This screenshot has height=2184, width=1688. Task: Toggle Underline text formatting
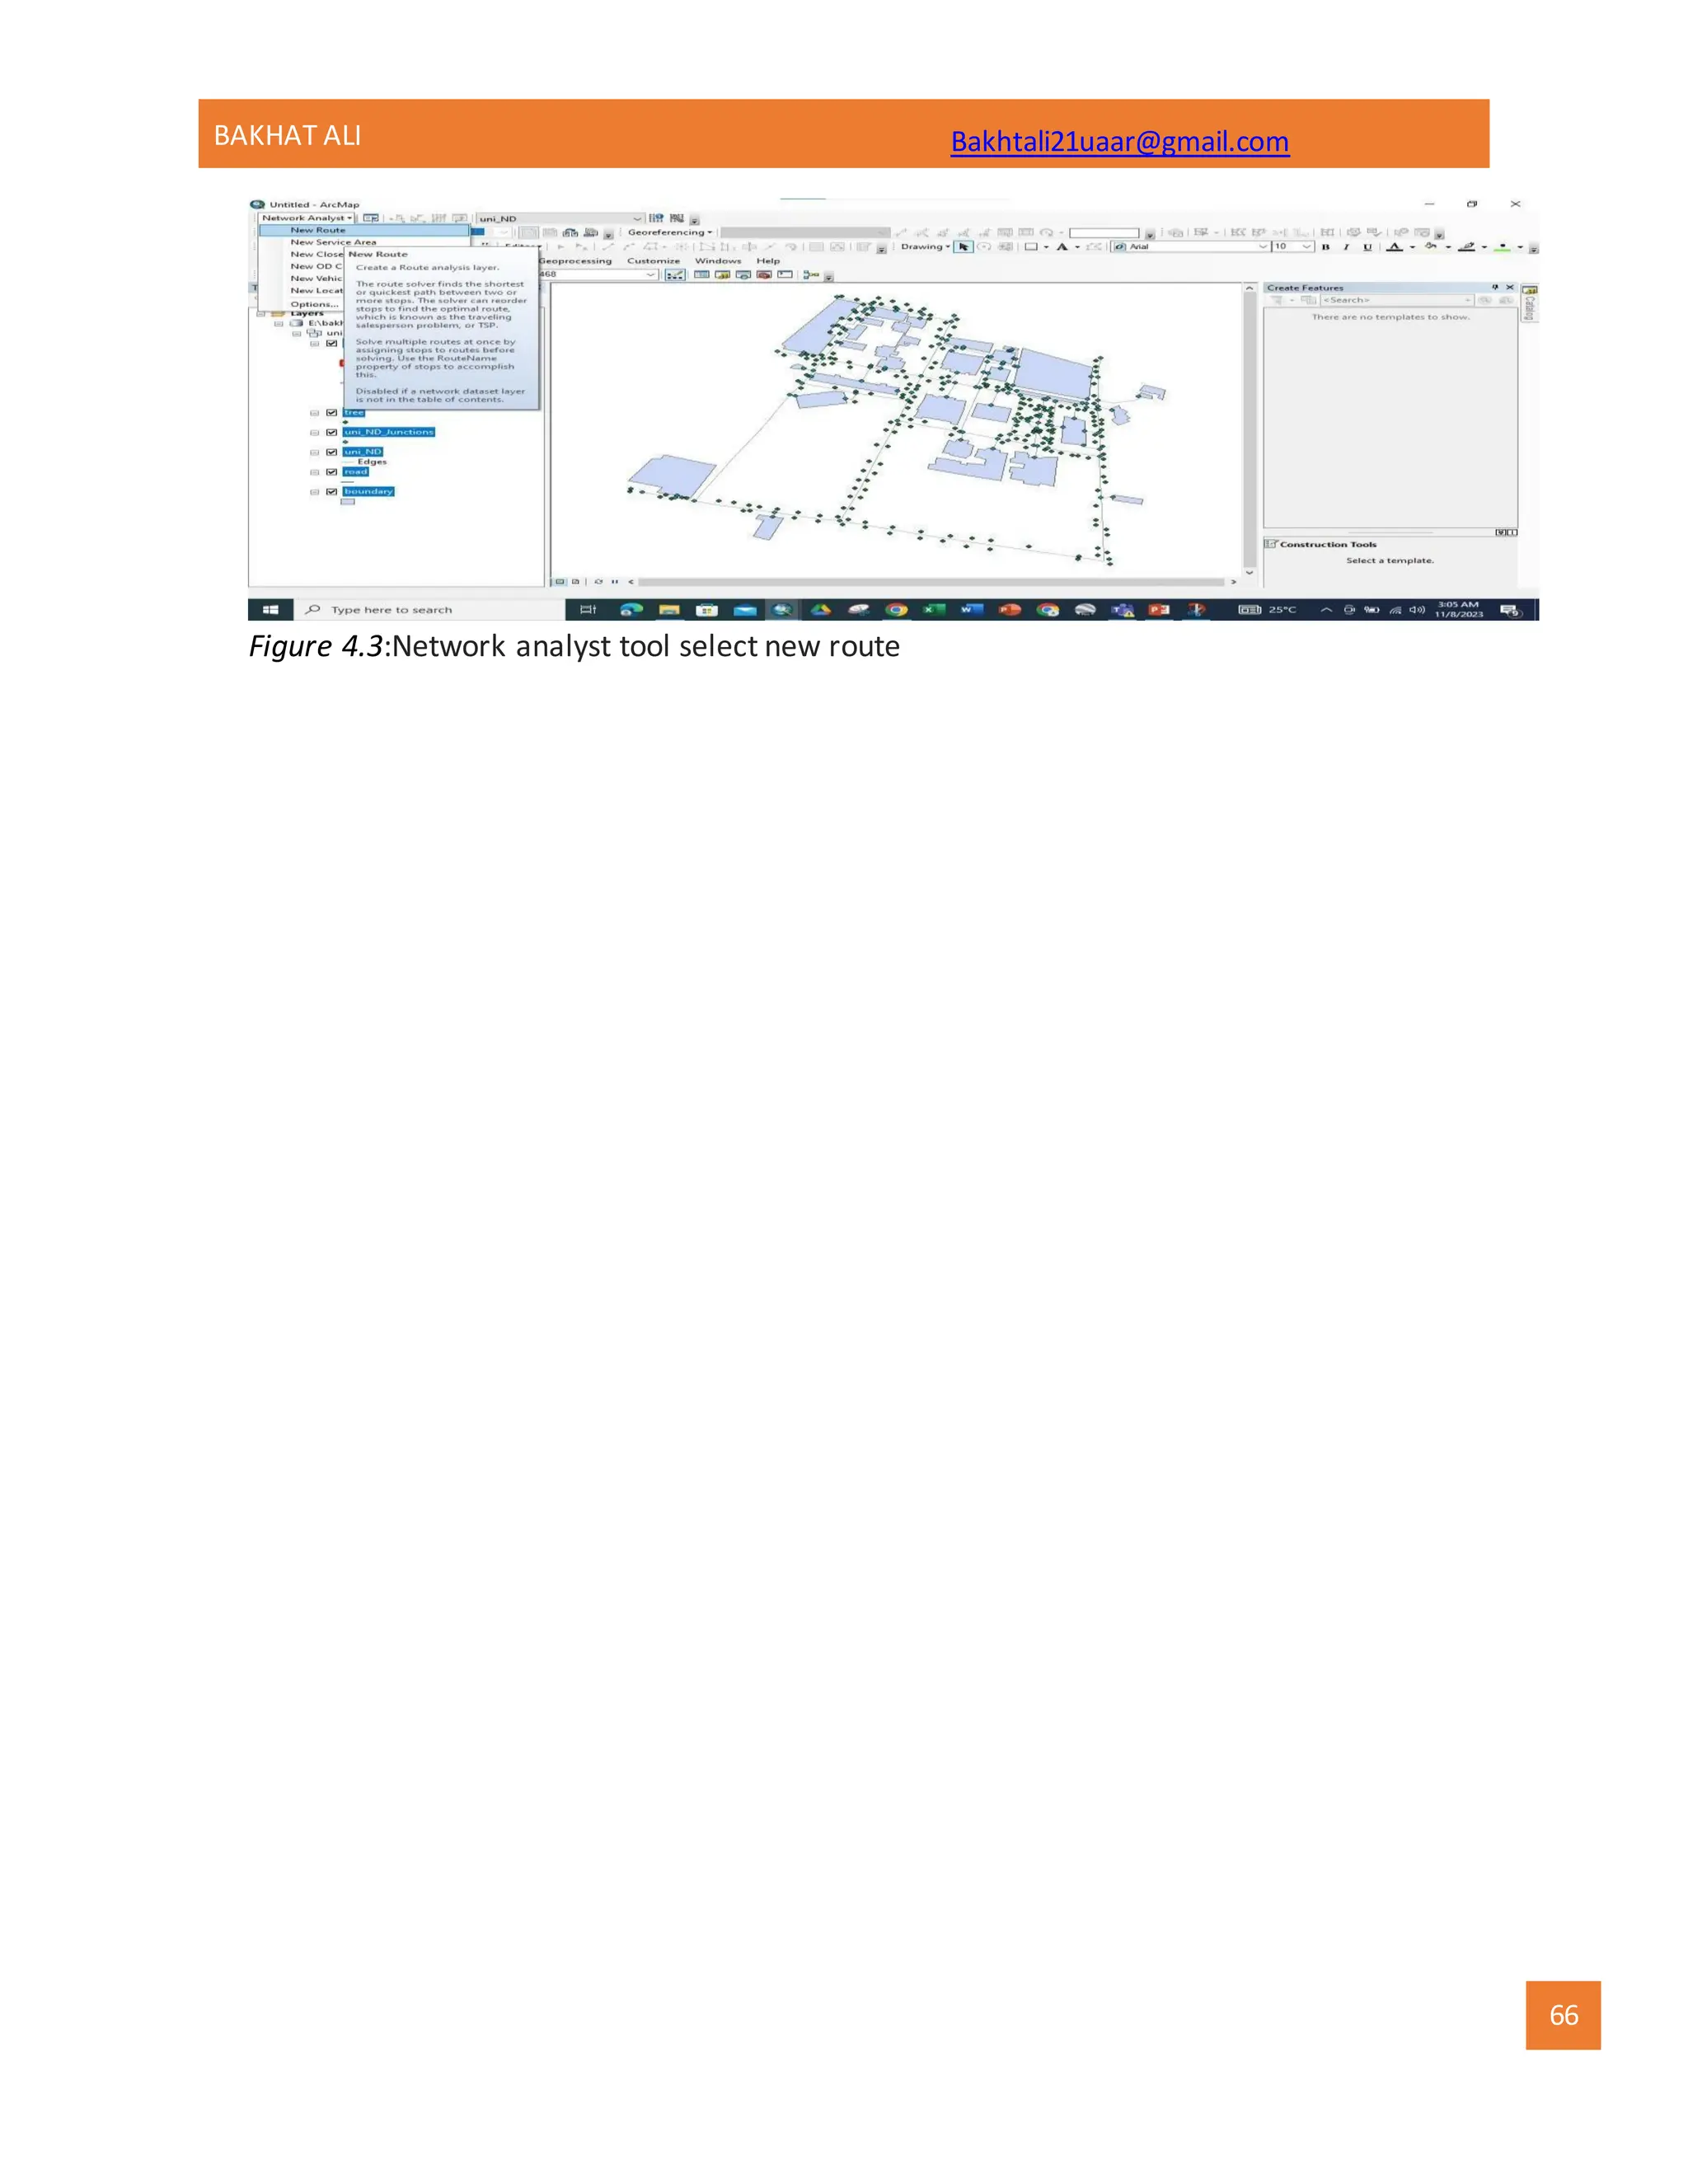(x=1368, y=247)
